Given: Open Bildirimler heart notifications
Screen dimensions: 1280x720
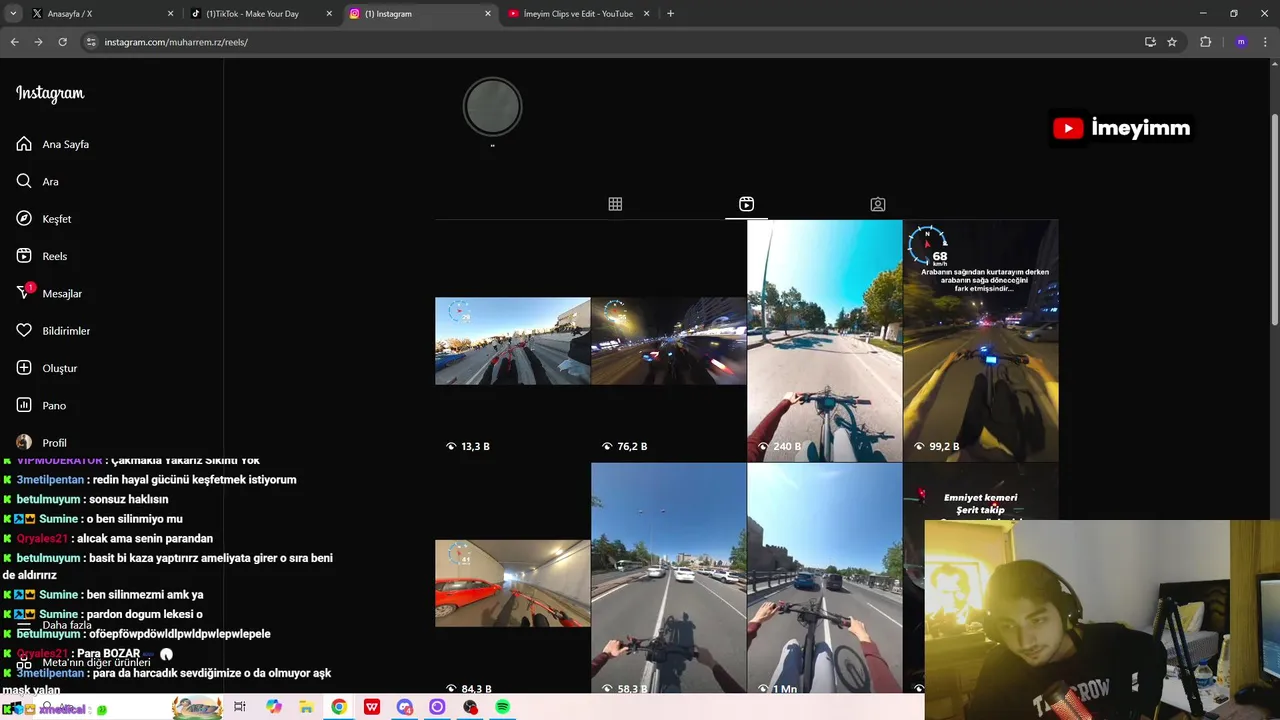Looking at the screenshot, I should pos(52,331).
